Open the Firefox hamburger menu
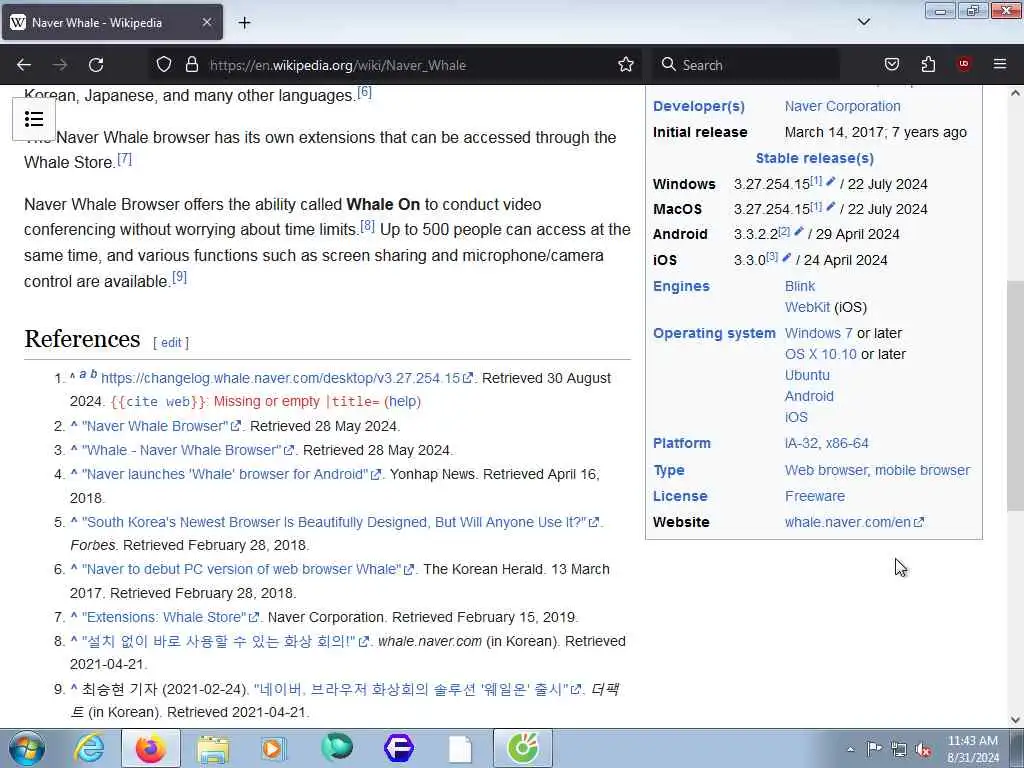Screen dimensions: 1024x768 (x=1000, y=64)
